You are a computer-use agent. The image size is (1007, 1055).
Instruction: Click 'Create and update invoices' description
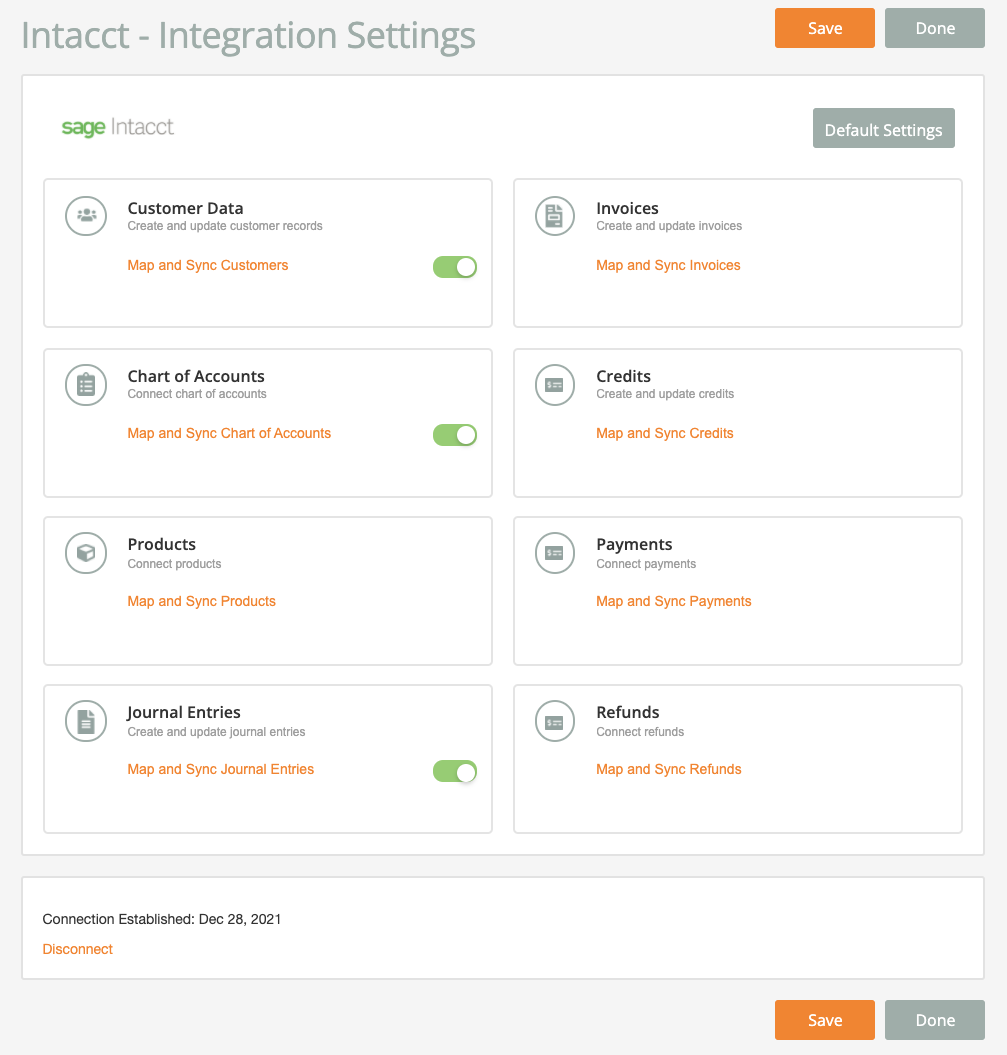pyautogui.click(x=669, y=226)
